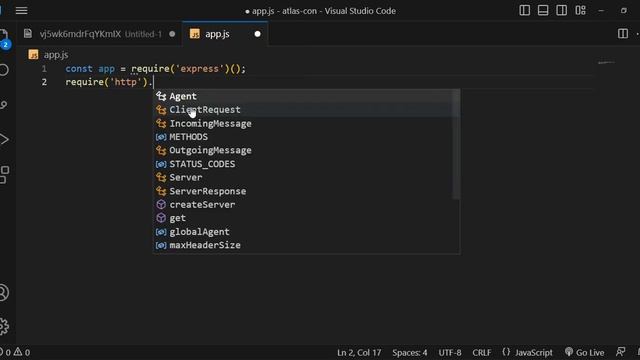Viewport: 640px width, 360px height.
Task: Click line number 1 in gutter
Action: point(44,69)
